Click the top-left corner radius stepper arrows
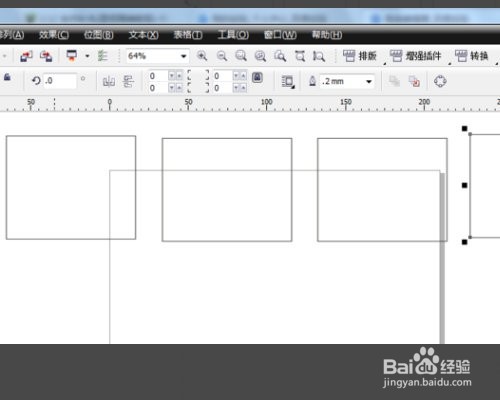 click(x=175, y=76)
